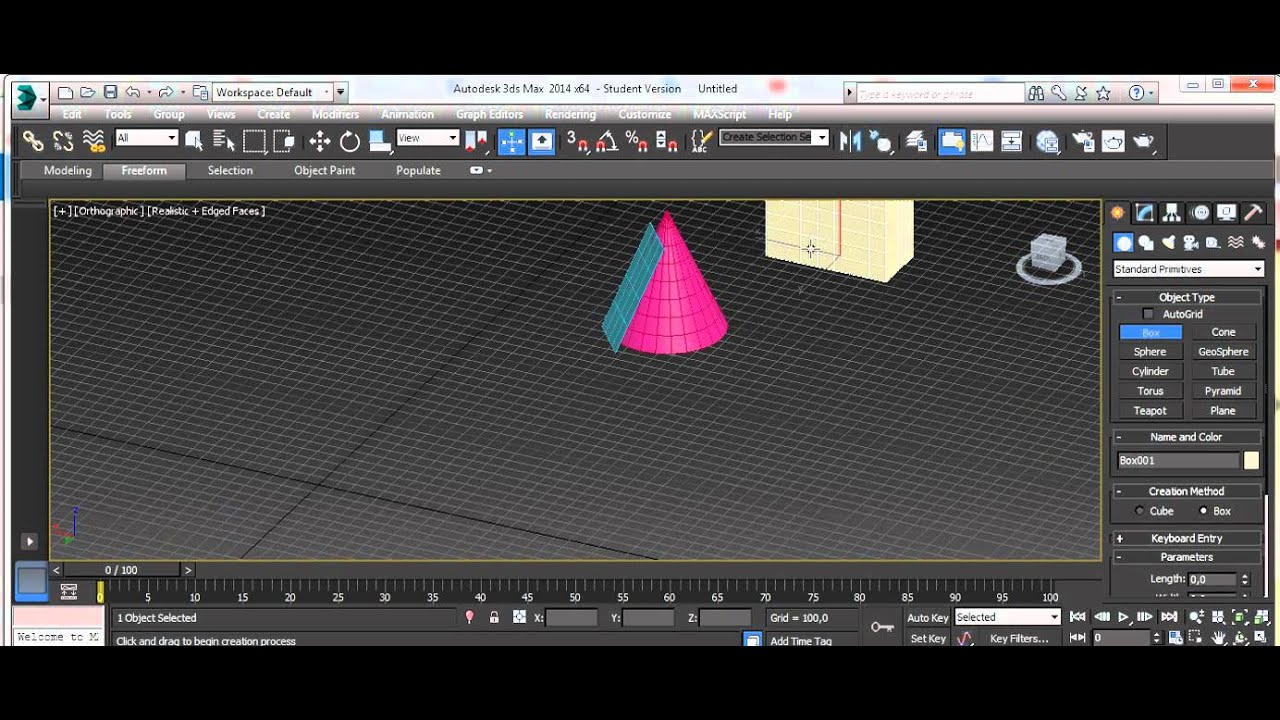Viewport: 1280px width, 720px height.
Task: Choose the Box creation method
Action: (1203, 511)
